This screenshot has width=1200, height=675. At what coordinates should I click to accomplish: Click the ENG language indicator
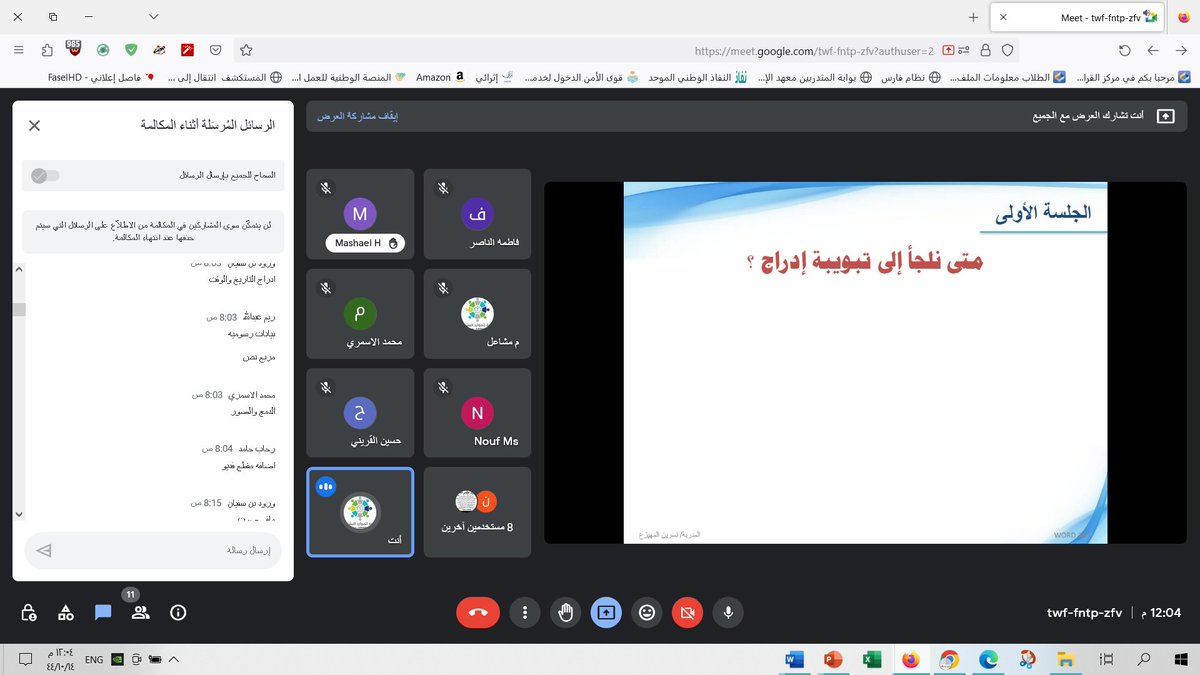[x=93, y=659]
